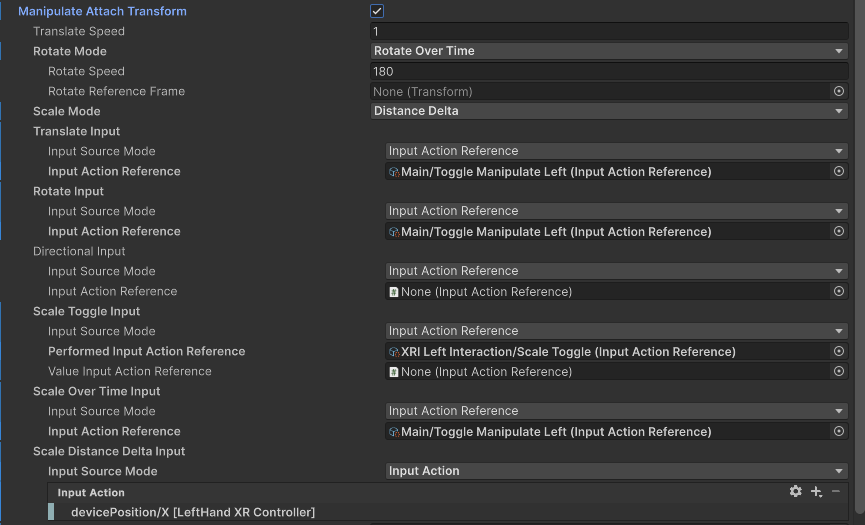Click Directional Input's None Input Action Reference field

[x=607, y=291]
